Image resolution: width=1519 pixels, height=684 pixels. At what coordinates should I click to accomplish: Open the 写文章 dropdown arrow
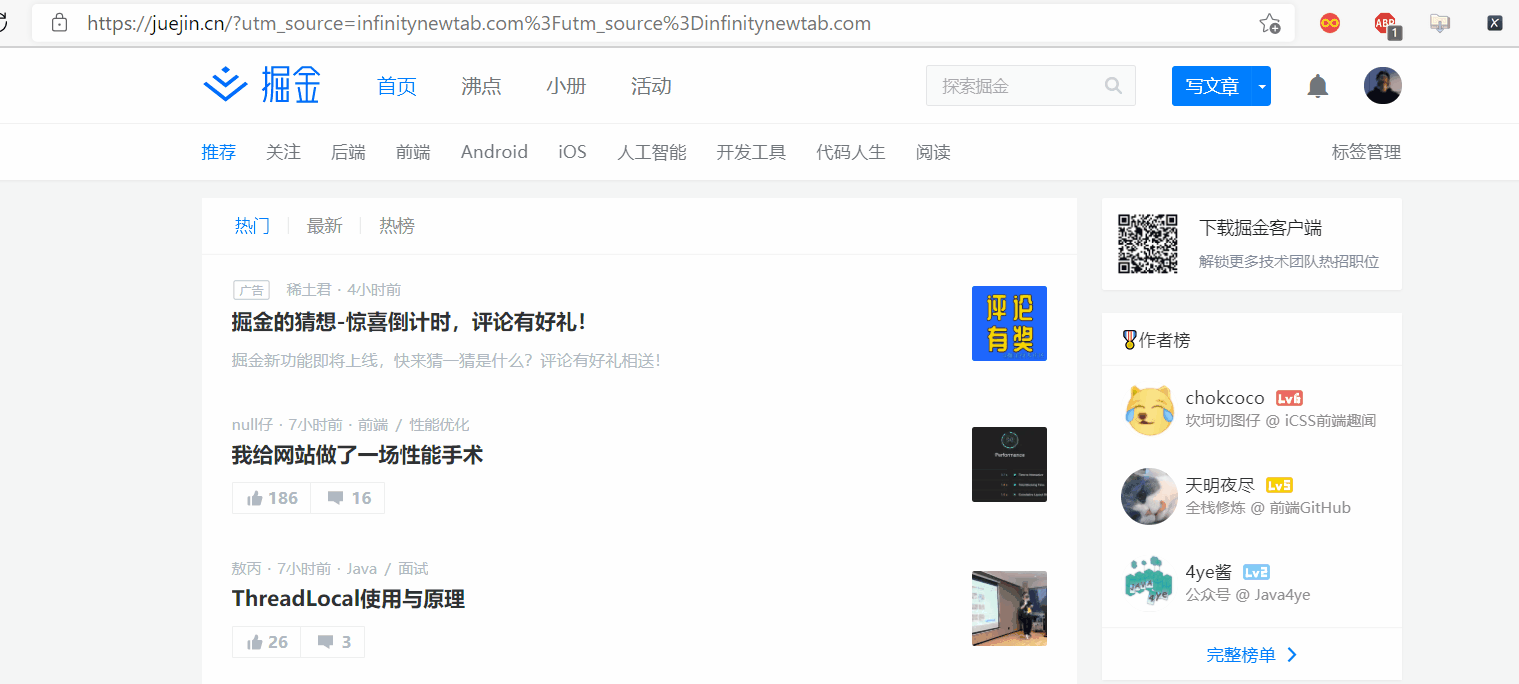[x=1261, y=86]
